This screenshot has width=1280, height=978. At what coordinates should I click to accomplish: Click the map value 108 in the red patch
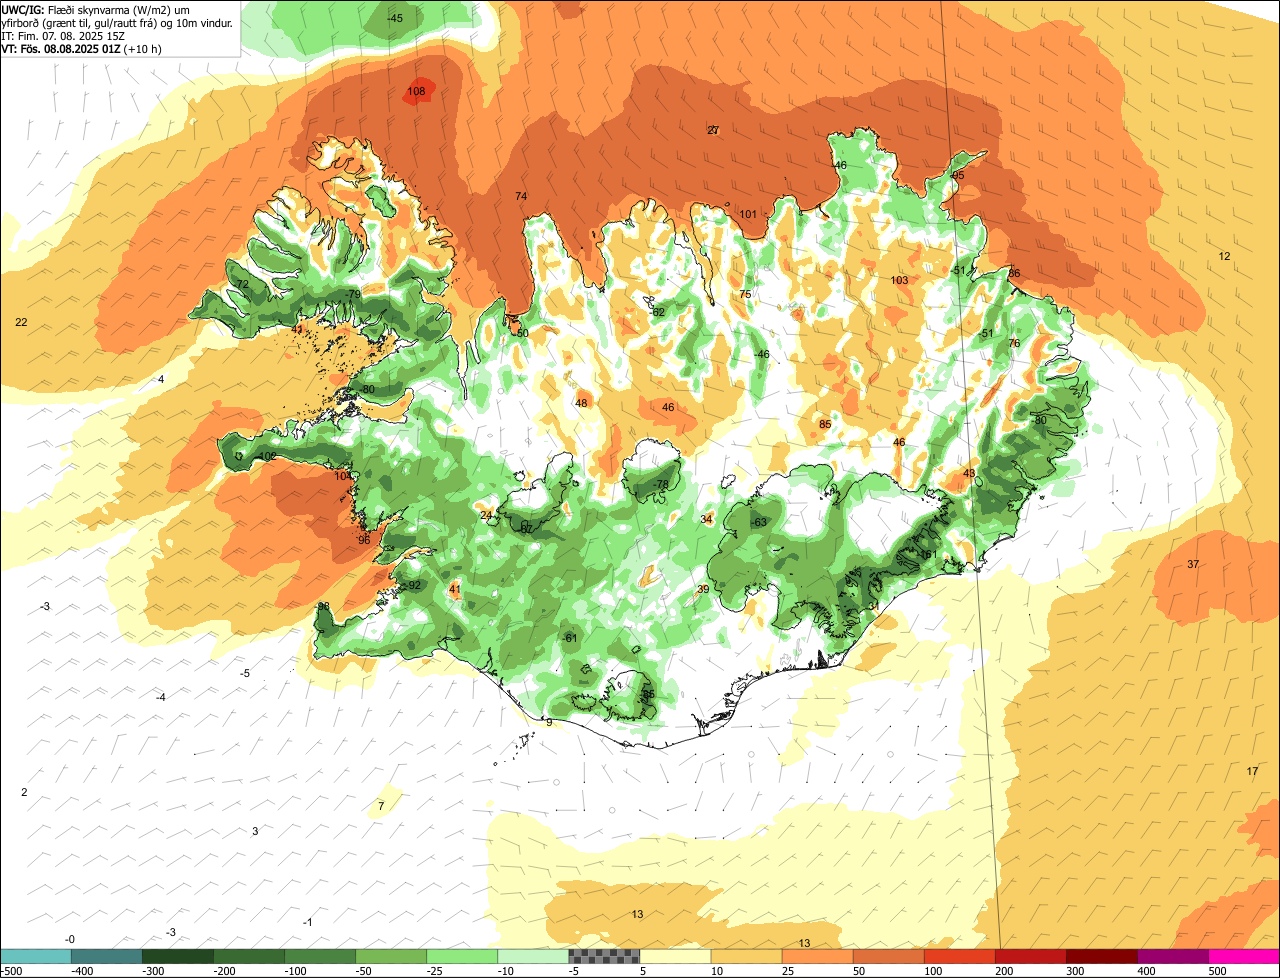coord(416,92)
